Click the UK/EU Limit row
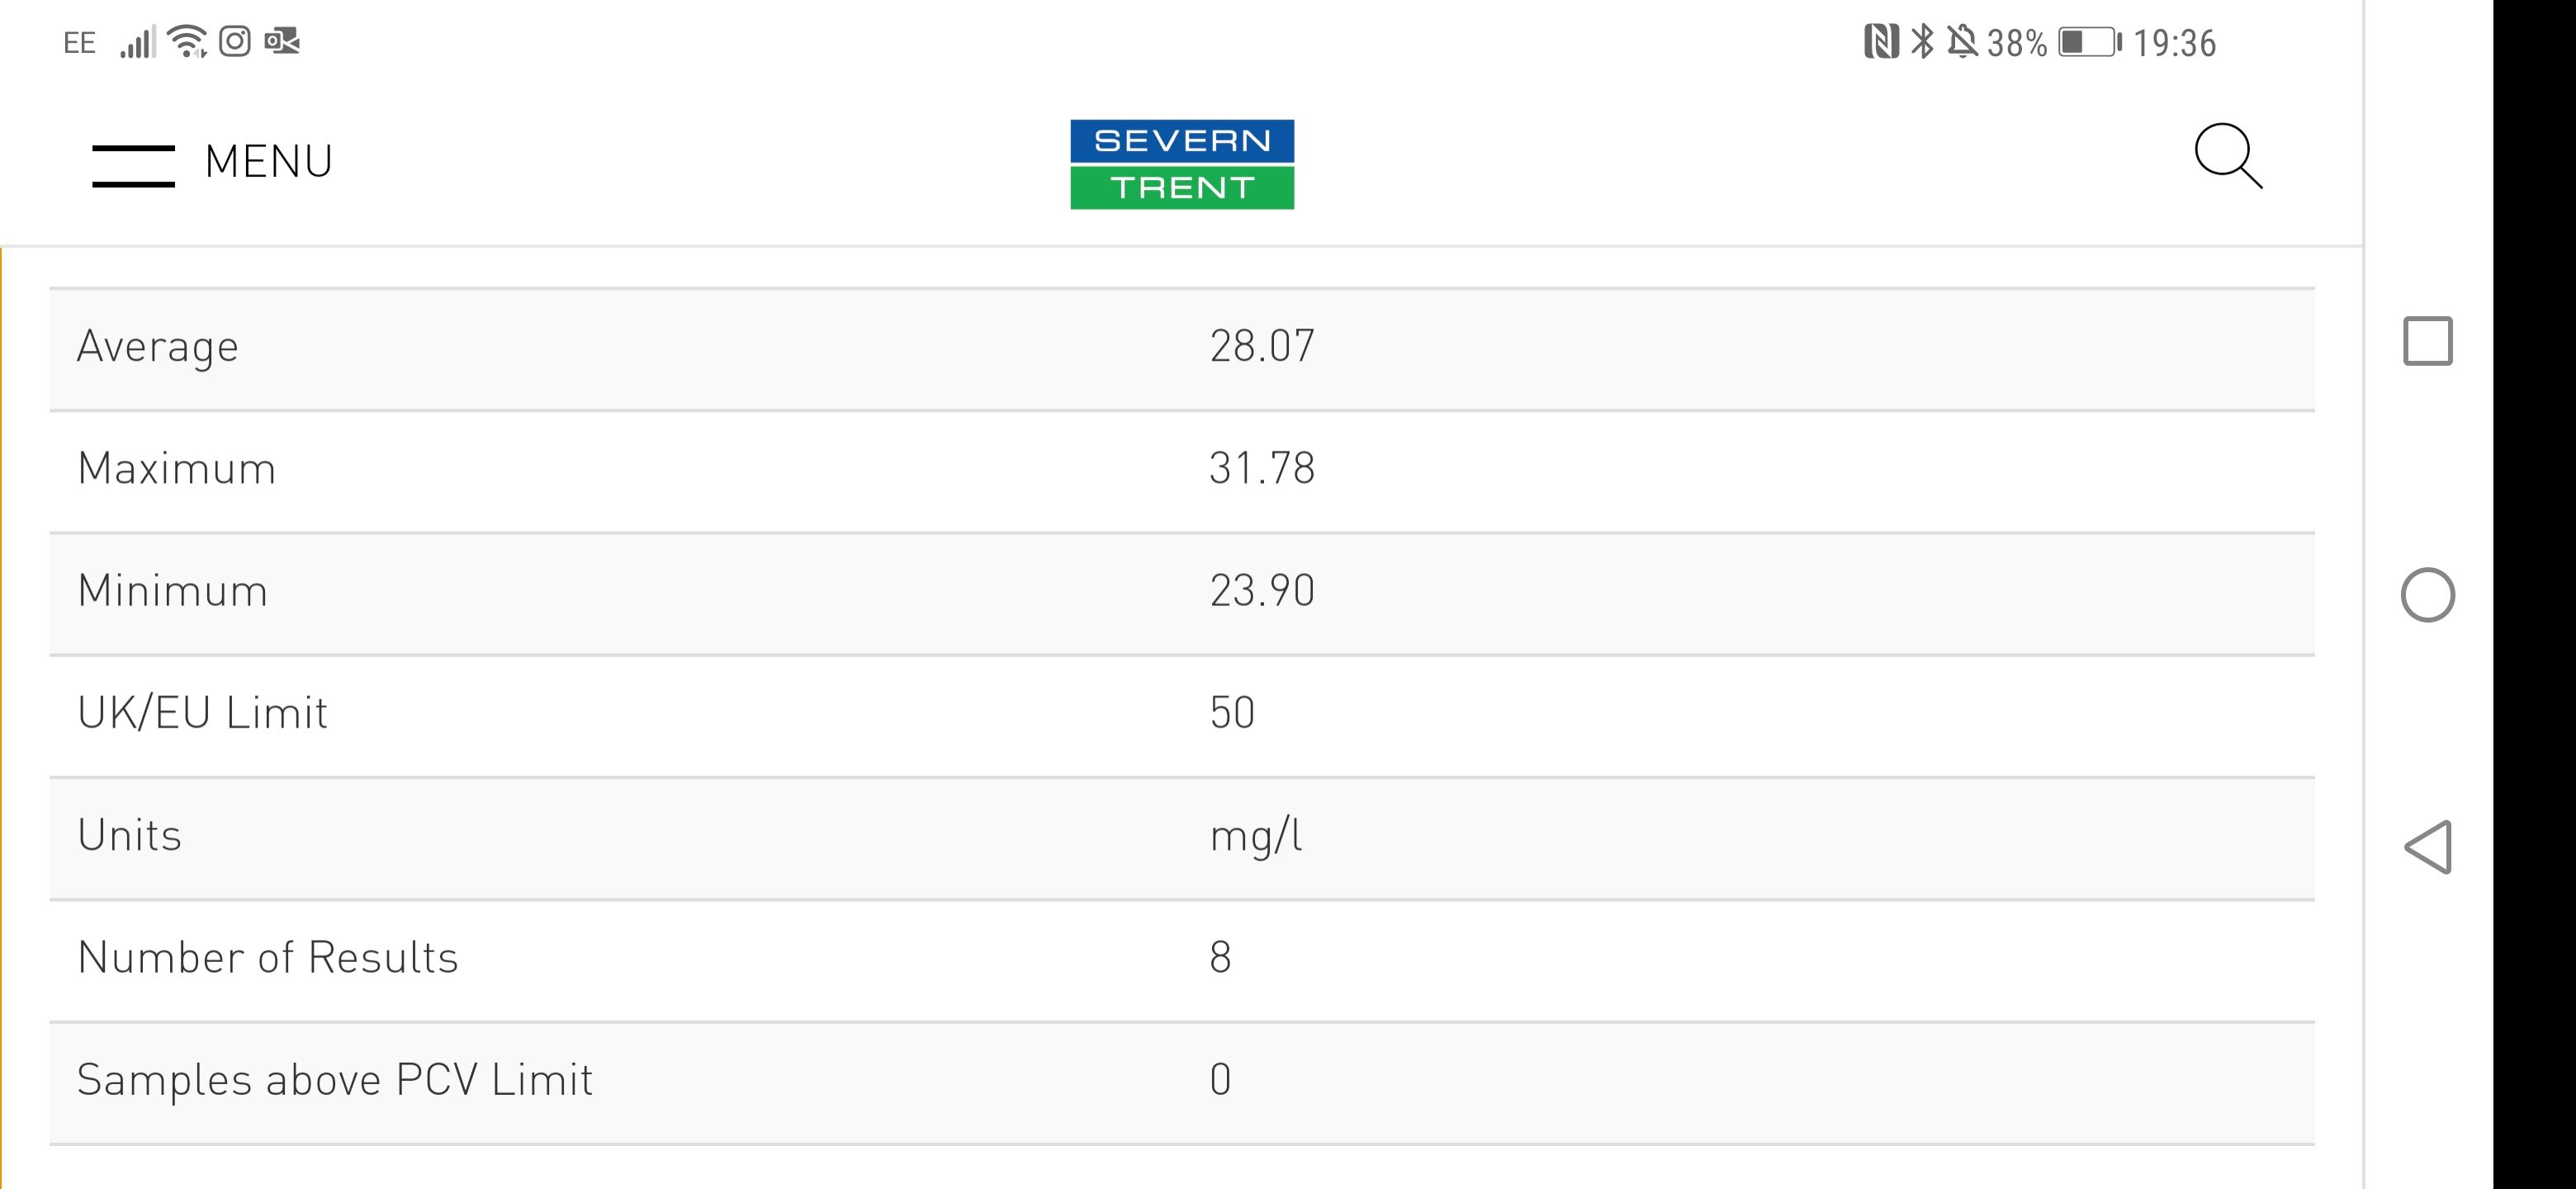Viewport: 2576px width, 1189px height. [x=1182, y=716]
